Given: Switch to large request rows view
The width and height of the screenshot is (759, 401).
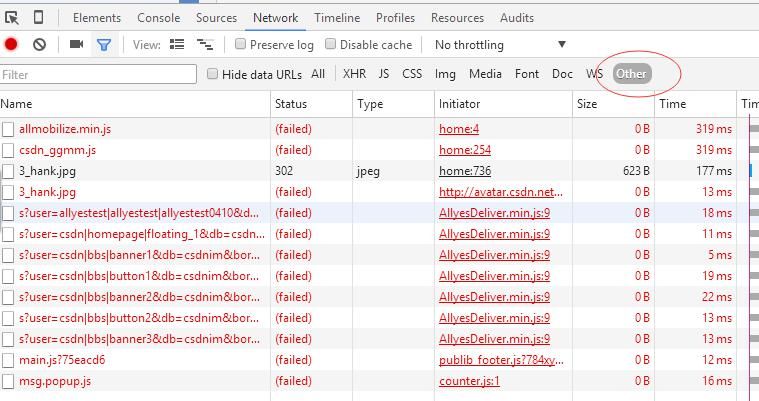Looking at the screenshot, I should point(177,44).
